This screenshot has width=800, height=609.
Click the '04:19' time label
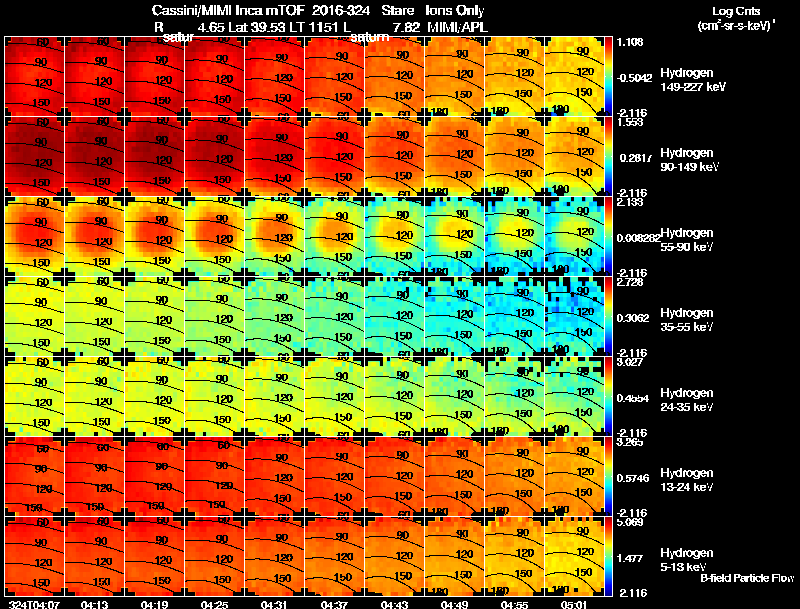coord(155,604)
